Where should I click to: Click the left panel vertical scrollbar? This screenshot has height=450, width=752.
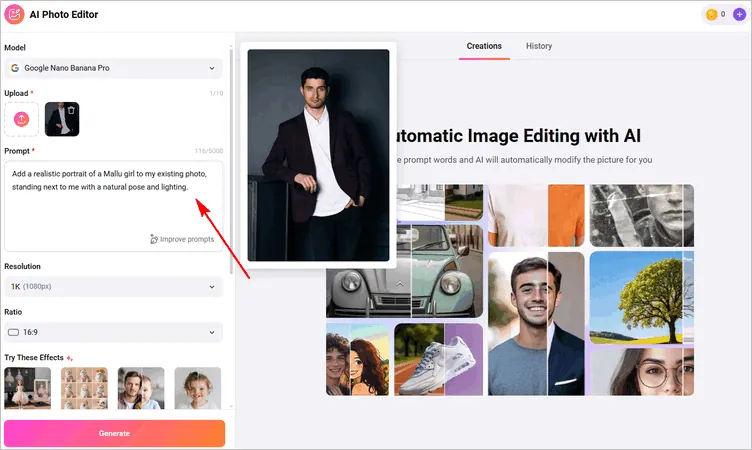pos(232,161)
